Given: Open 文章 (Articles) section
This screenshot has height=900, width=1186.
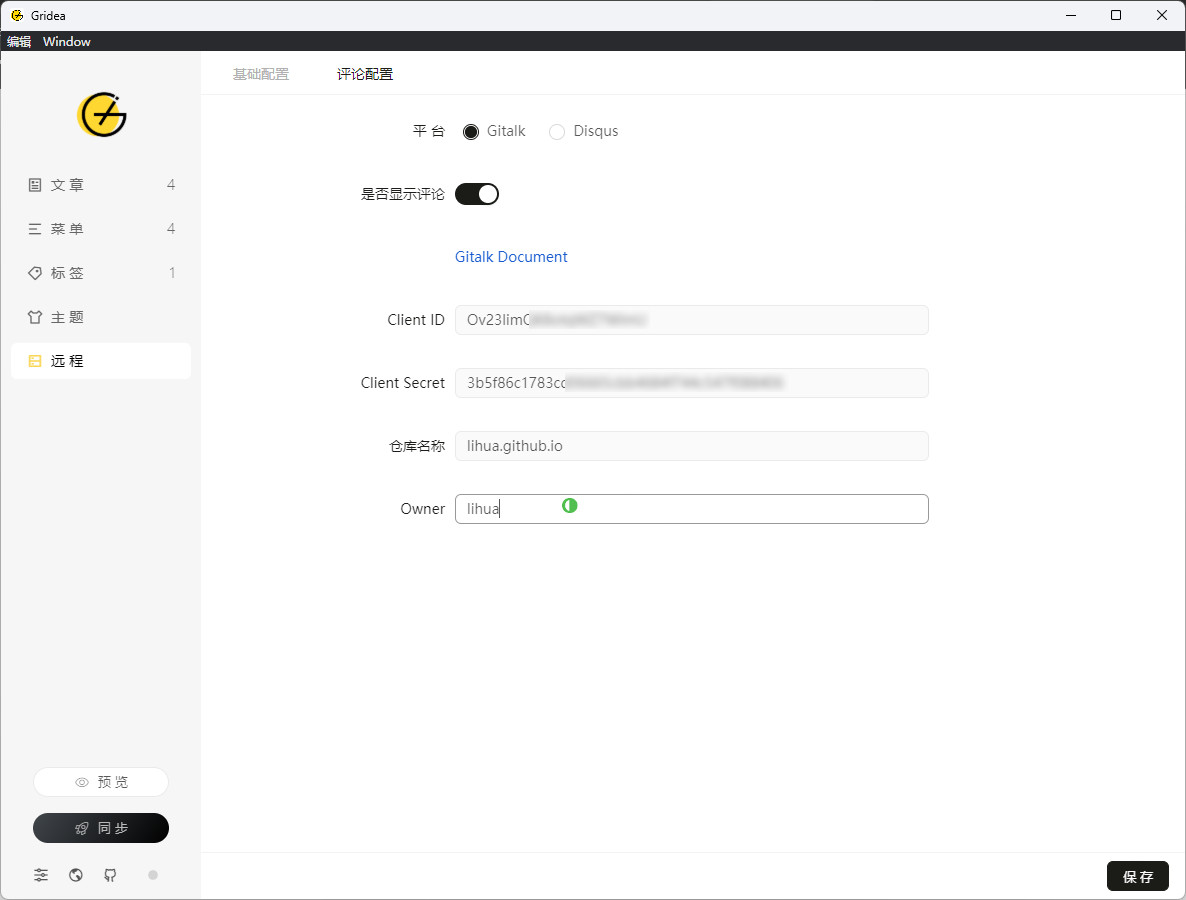Looking at the screenshot, I should 100,185.
